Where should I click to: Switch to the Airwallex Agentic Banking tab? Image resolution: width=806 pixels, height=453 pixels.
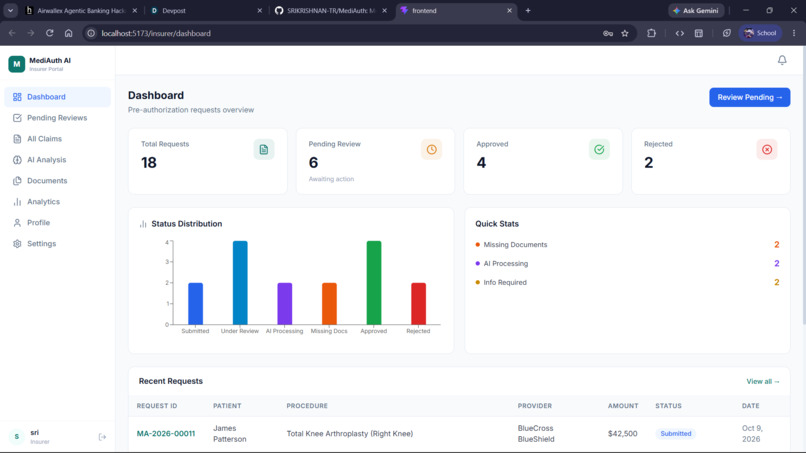pos(82,10)
